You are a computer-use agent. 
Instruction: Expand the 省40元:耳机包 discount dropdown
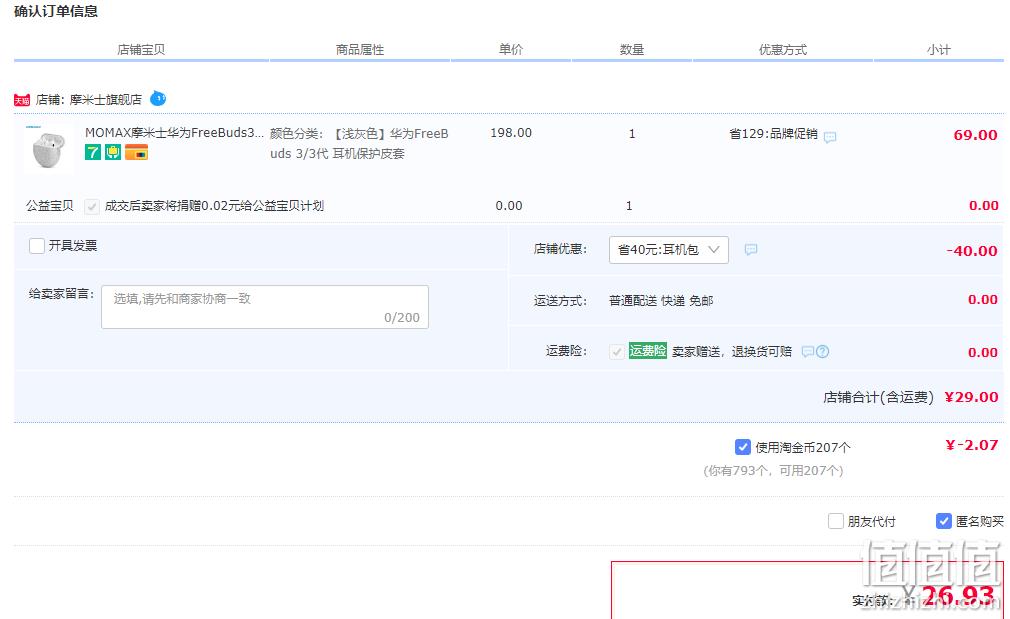point(669,250)
